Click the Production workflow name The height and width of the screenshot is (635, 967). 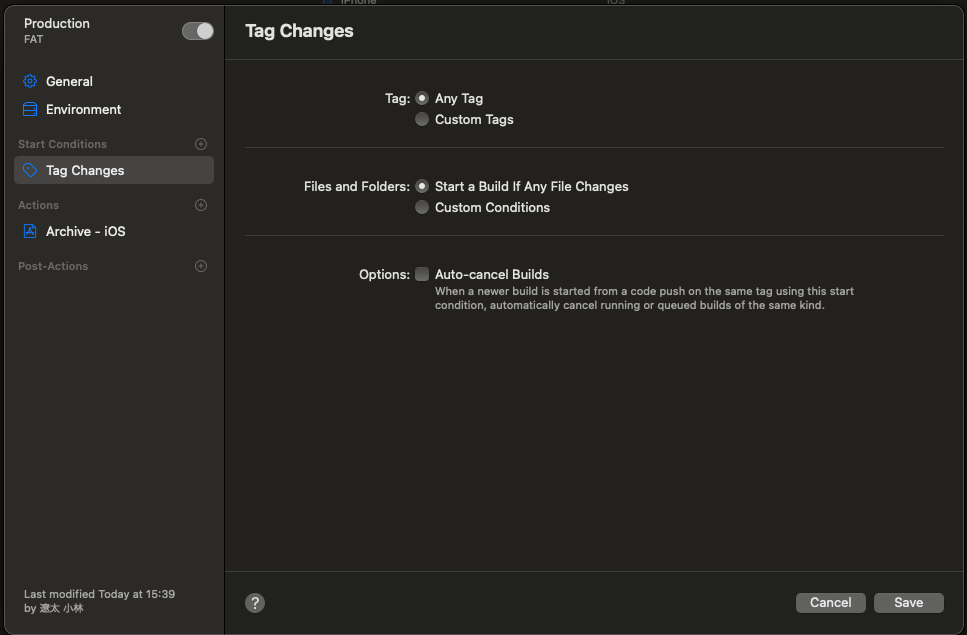(x=57, y=23)
